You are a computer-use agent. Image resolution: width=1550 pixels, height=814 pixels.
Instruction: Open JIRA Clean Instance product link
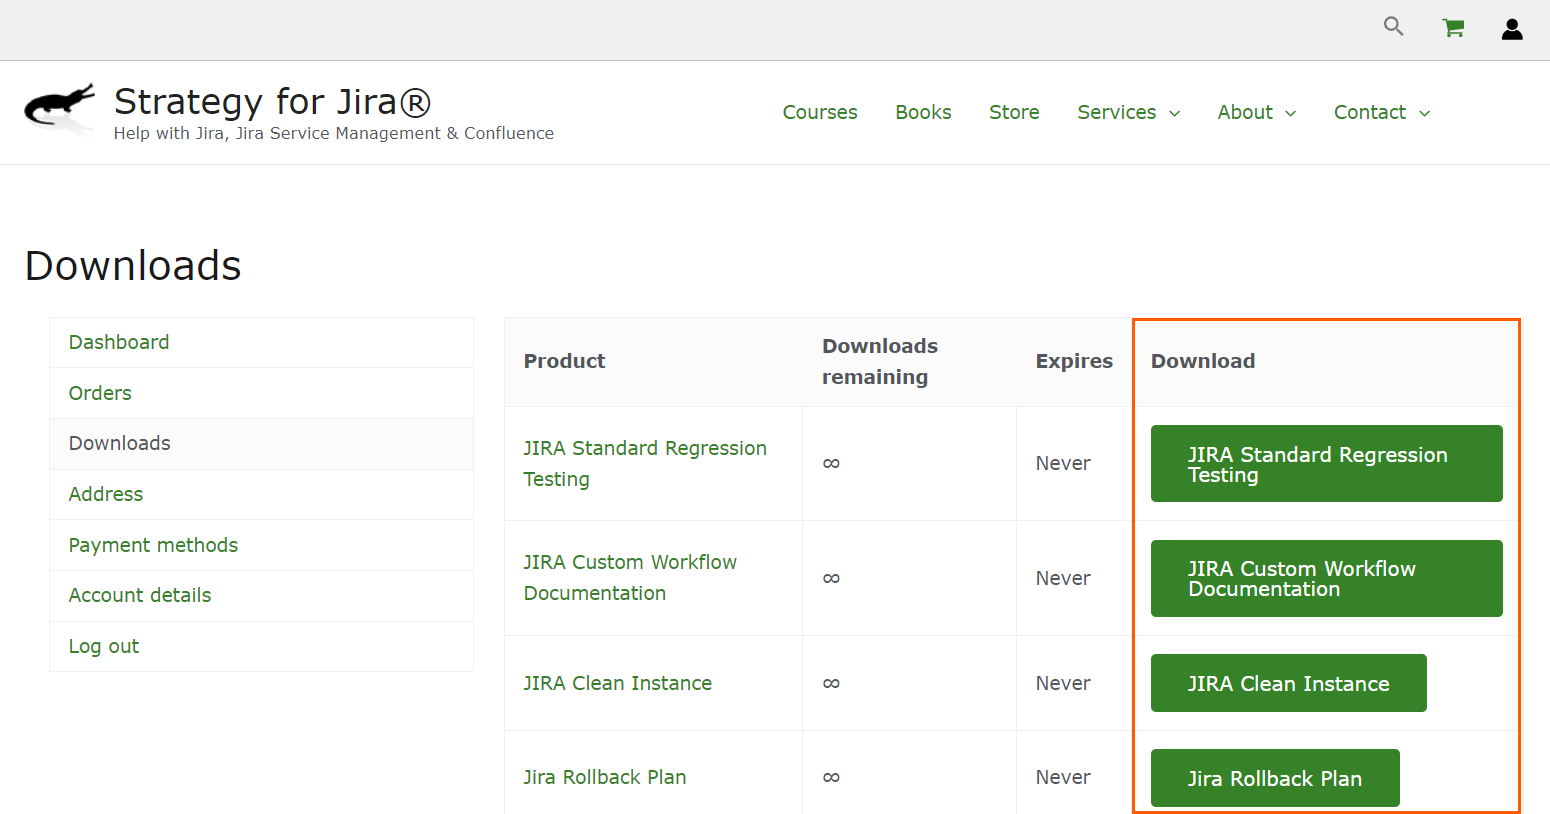pos(617,683)
